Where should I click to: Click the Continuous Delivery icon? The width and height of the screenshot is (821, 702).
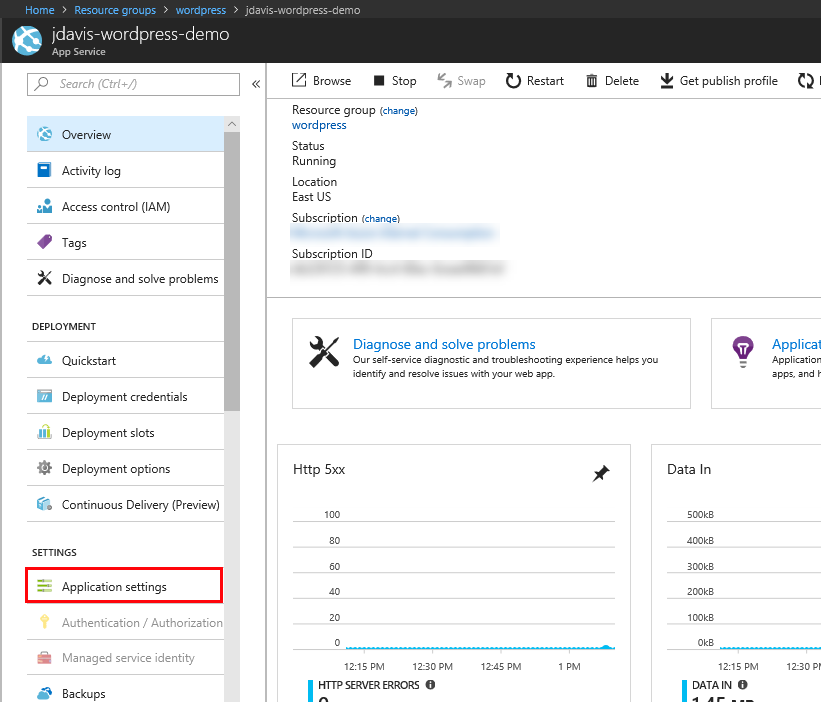[45, 504]
